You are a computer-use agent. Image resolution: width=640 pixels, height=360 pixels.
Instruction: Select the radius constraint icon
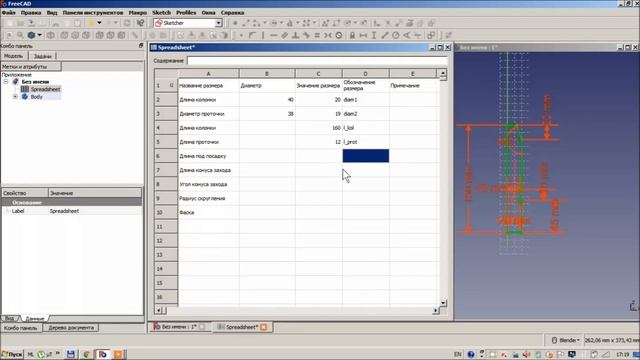coord(396,36)
